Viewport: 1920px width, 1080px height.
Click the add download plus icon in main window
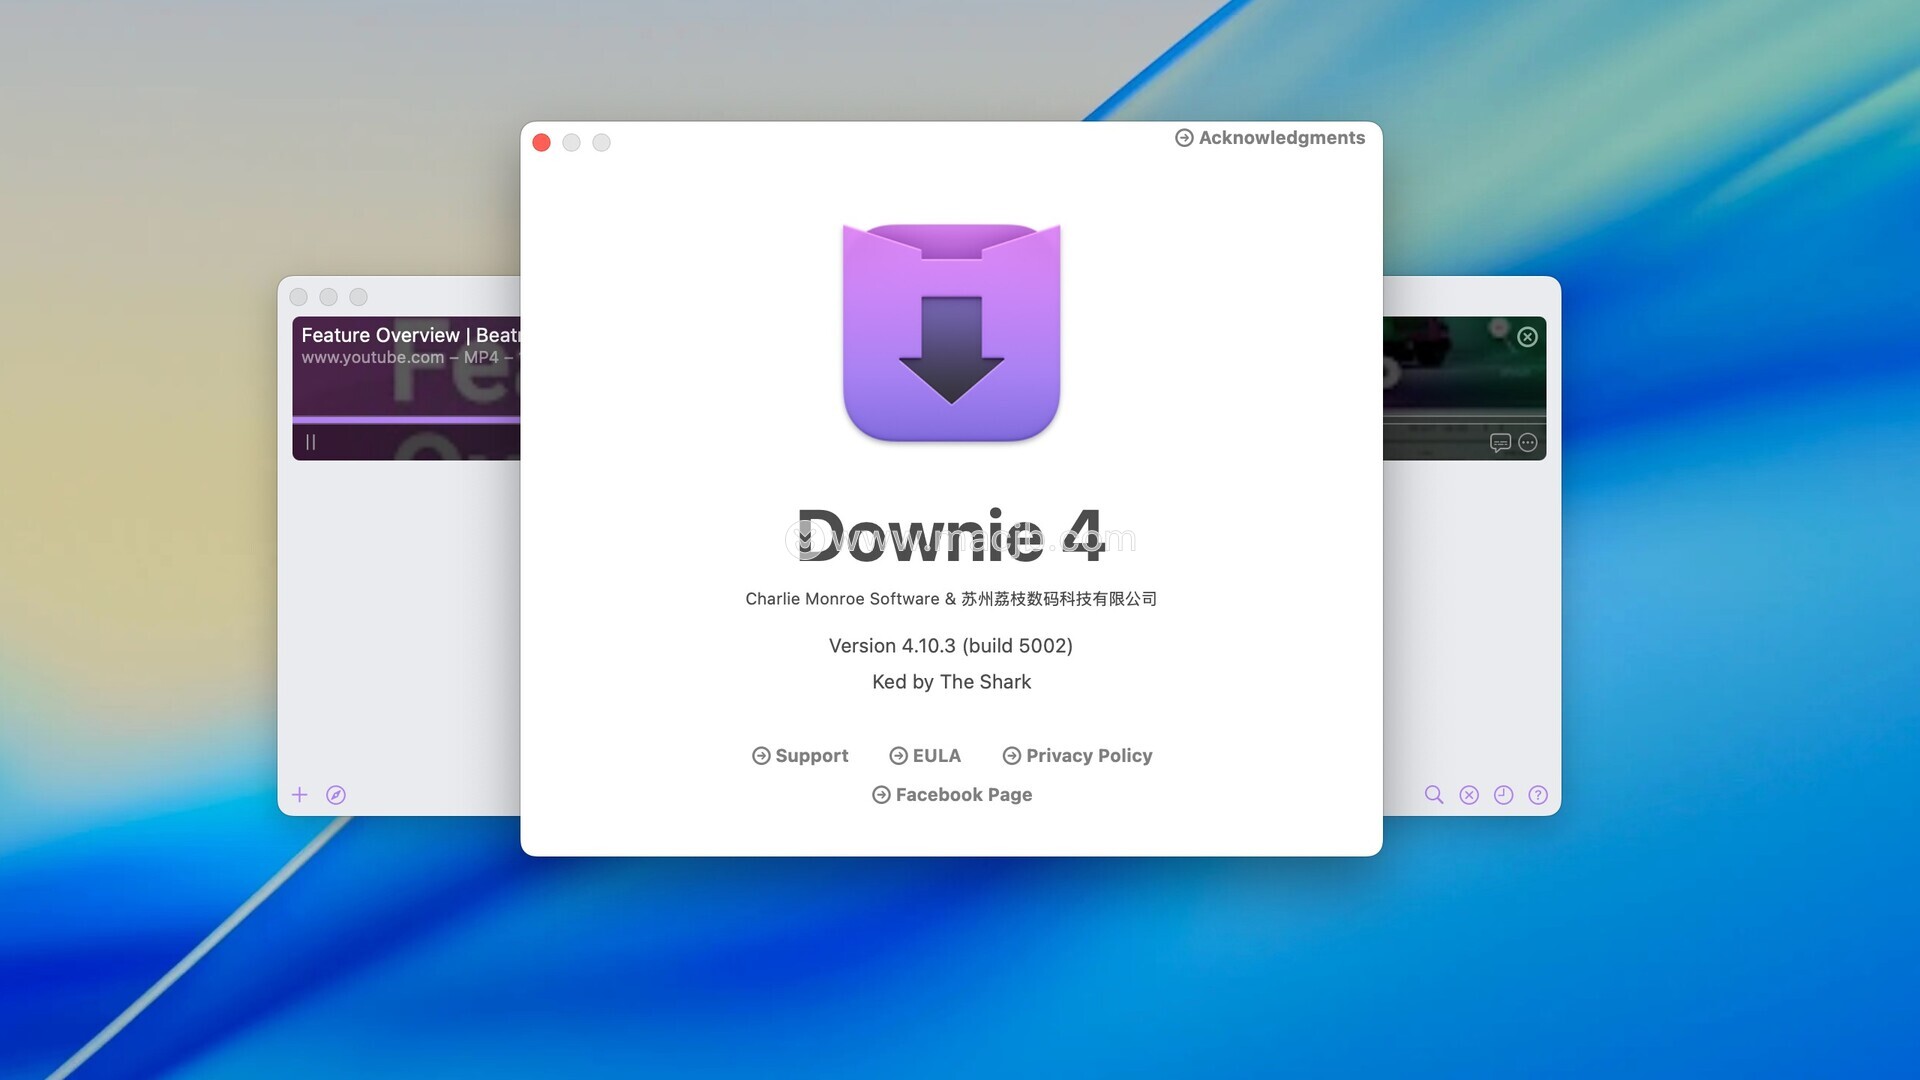300,795
